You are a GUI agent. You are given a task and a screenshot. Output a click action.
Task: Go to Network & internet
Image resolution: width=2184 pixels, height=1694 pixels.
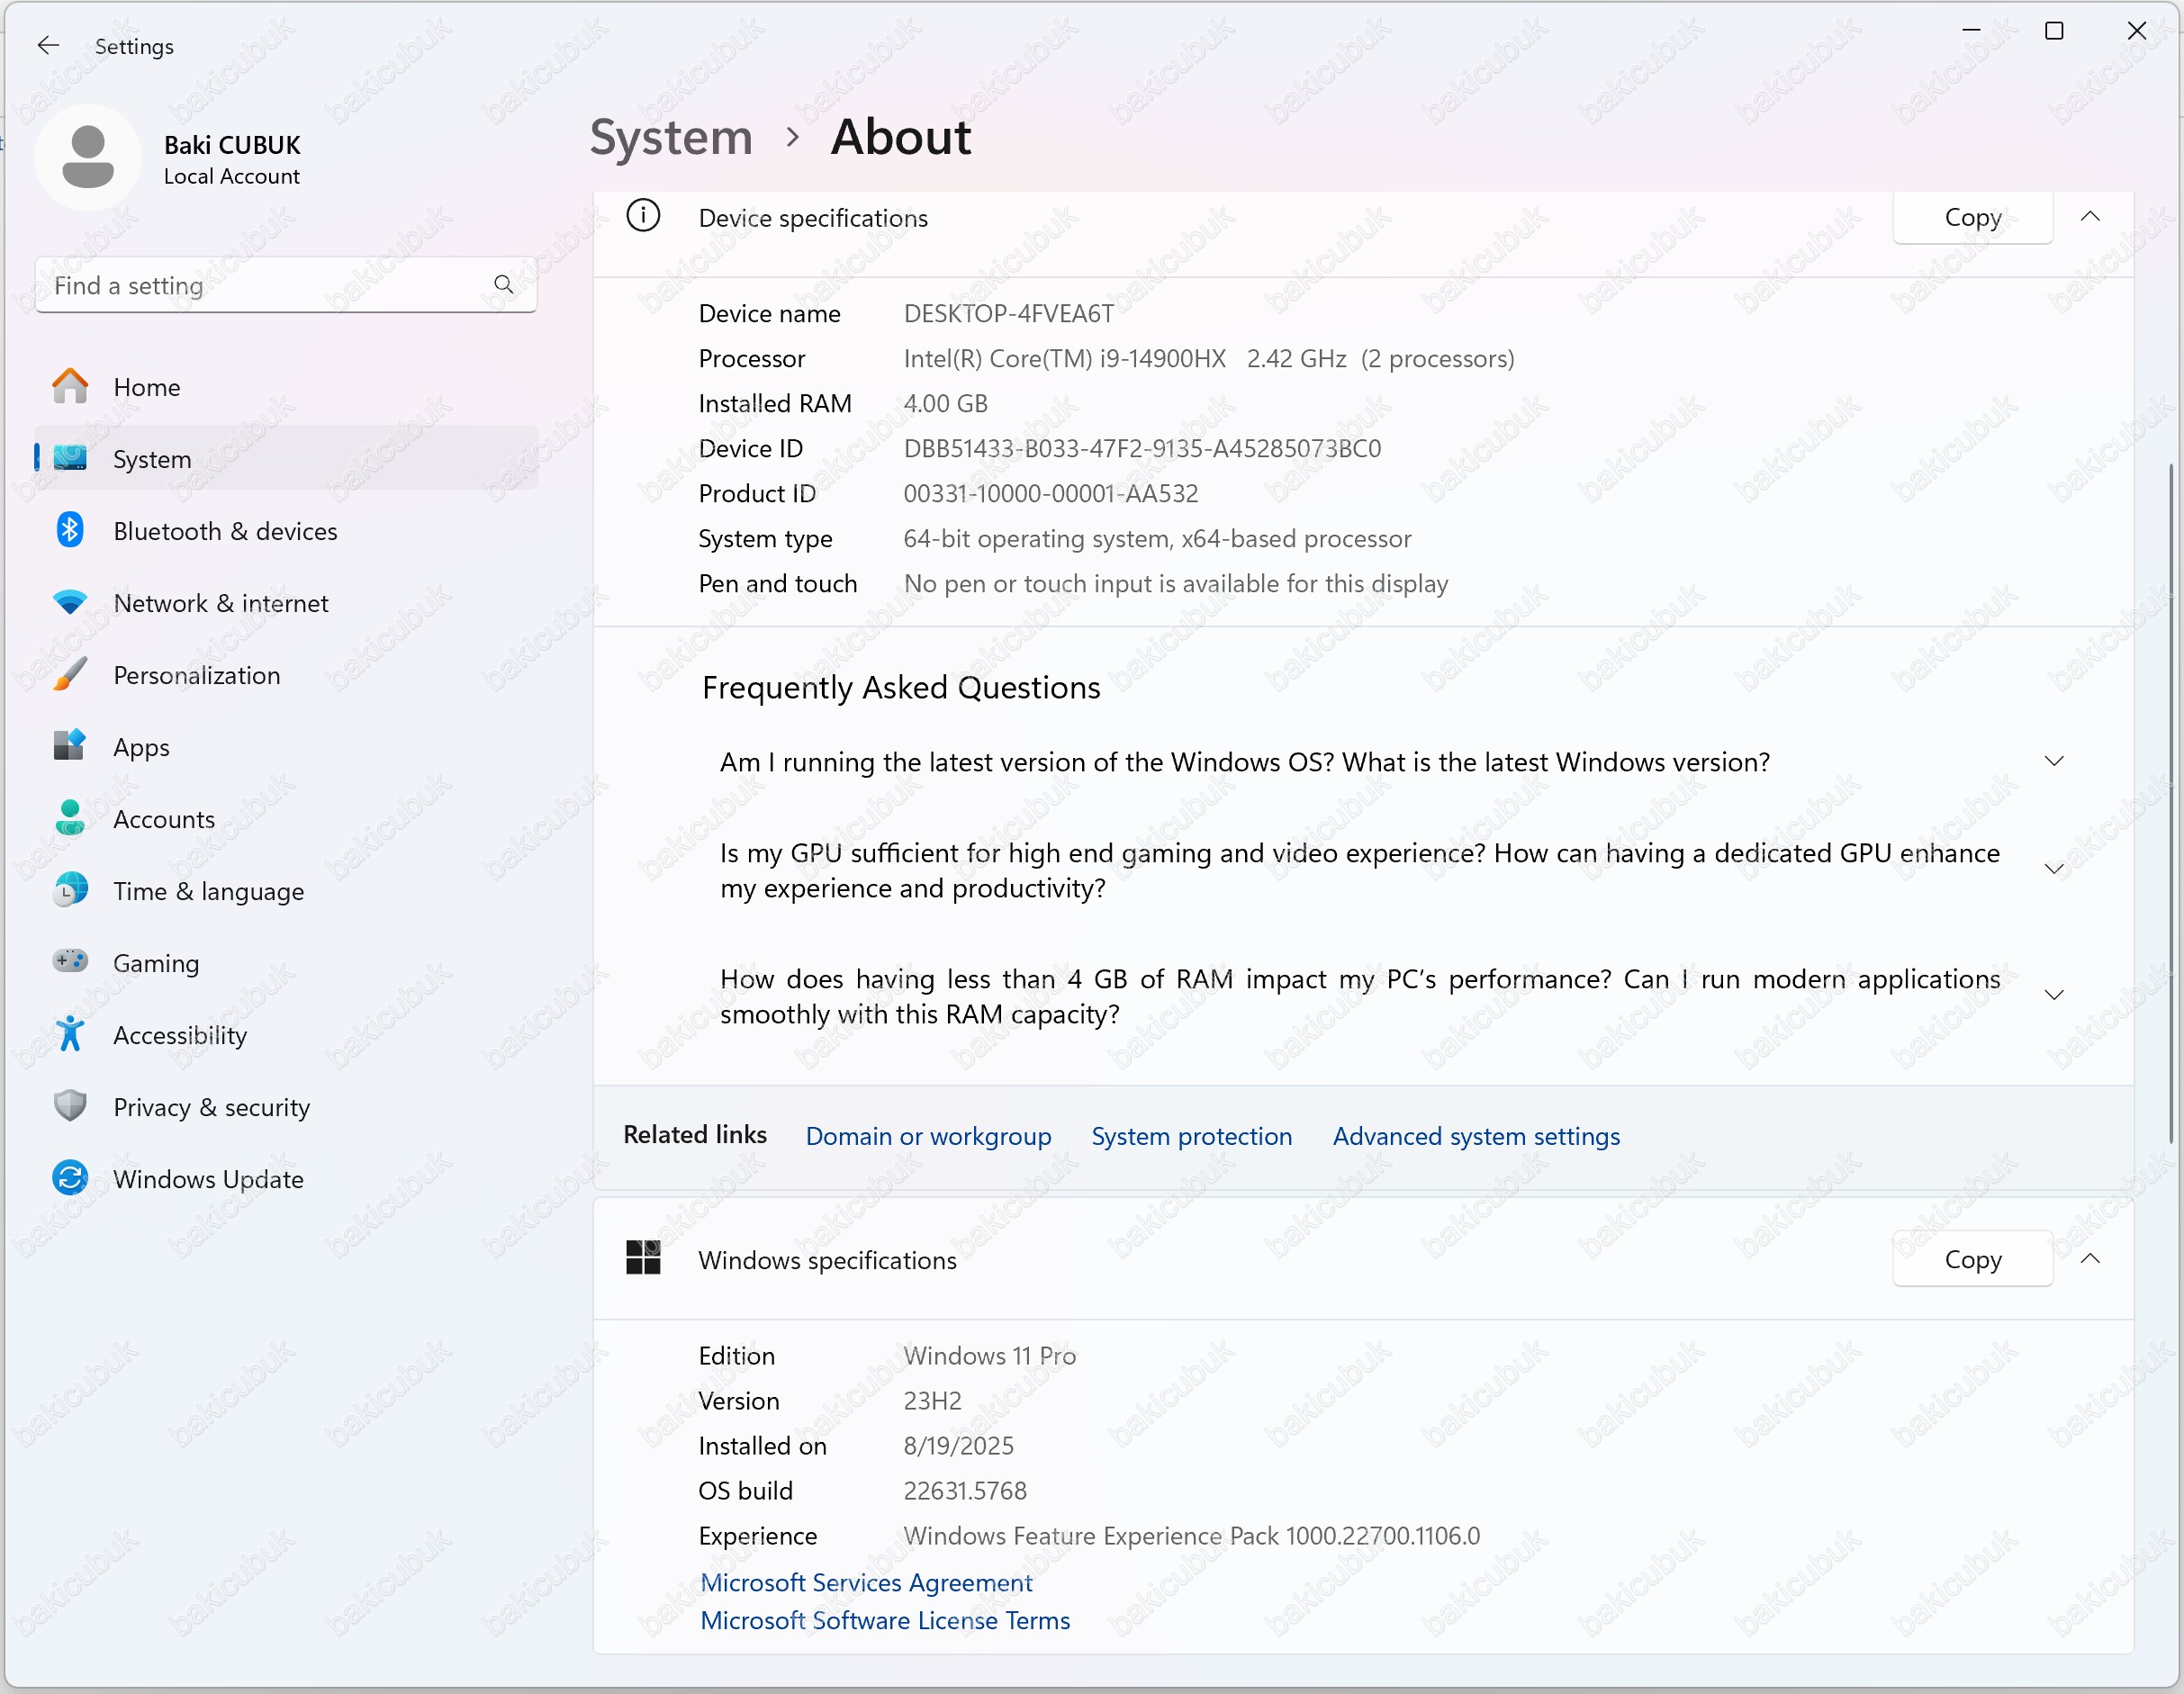286,603
